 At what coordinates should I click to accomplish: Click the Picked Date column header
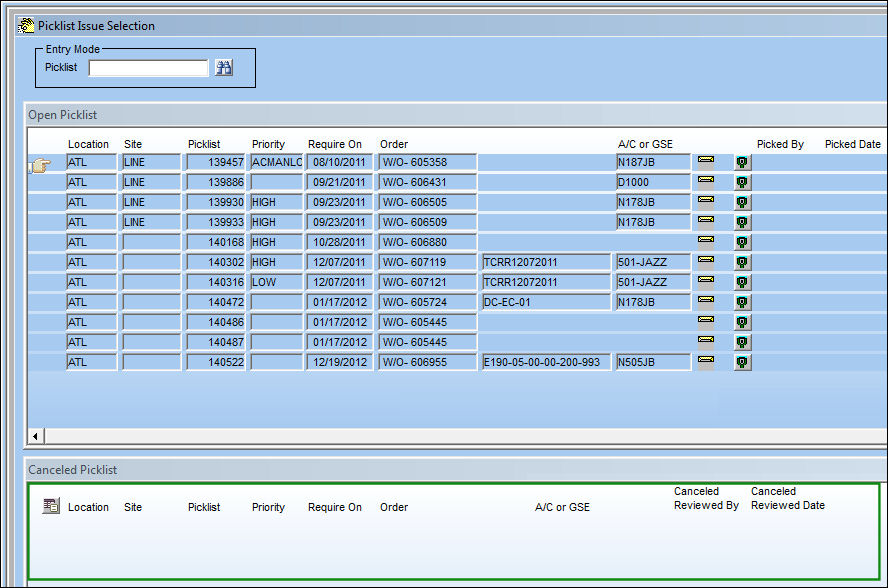point(852,144)
